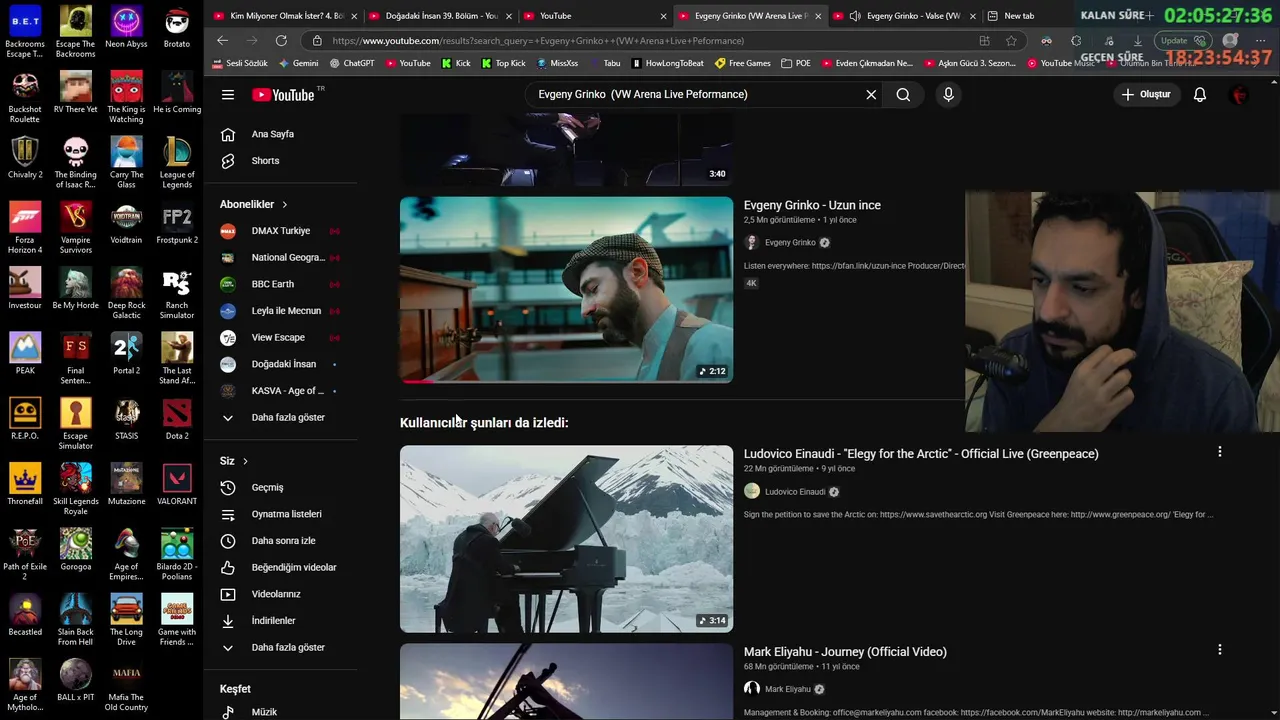The image size is (1280, 720).
Task: Clear the search query with the X
Action: coord(871,94)
